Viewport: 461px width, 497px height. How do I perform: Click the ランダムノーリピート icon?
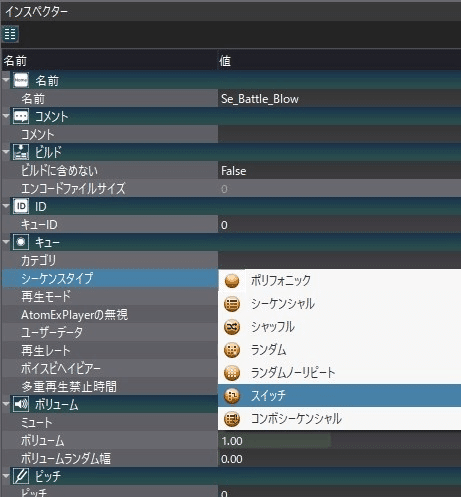point(232,373)
